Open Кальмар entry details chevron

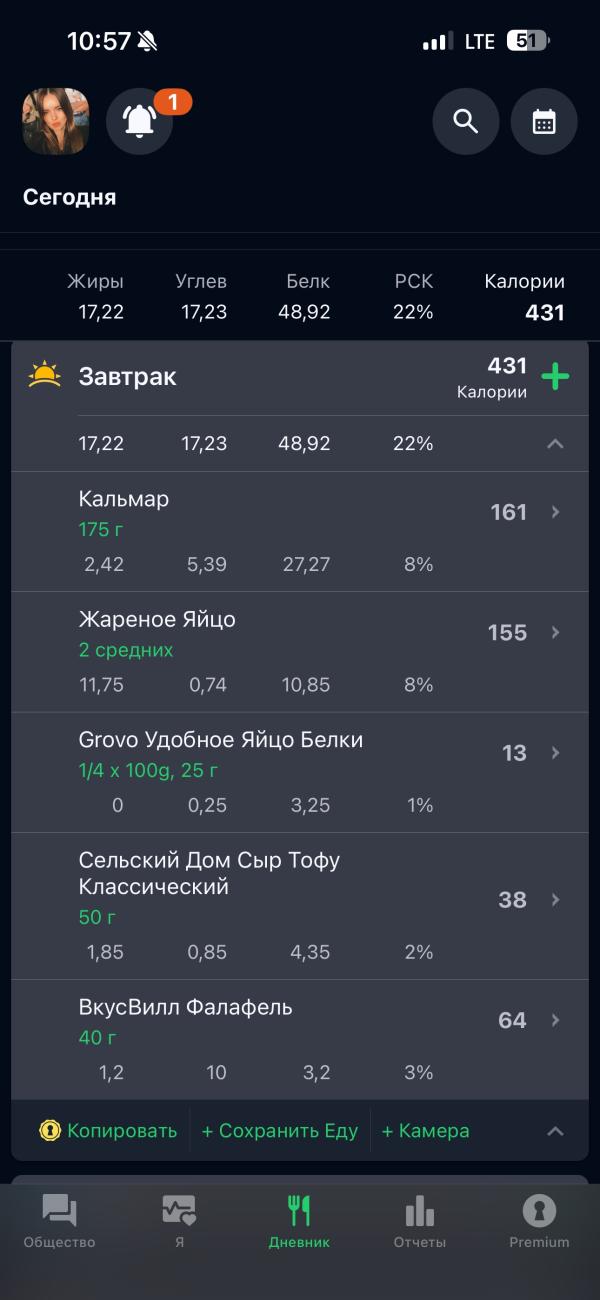(x=556, y=512)
